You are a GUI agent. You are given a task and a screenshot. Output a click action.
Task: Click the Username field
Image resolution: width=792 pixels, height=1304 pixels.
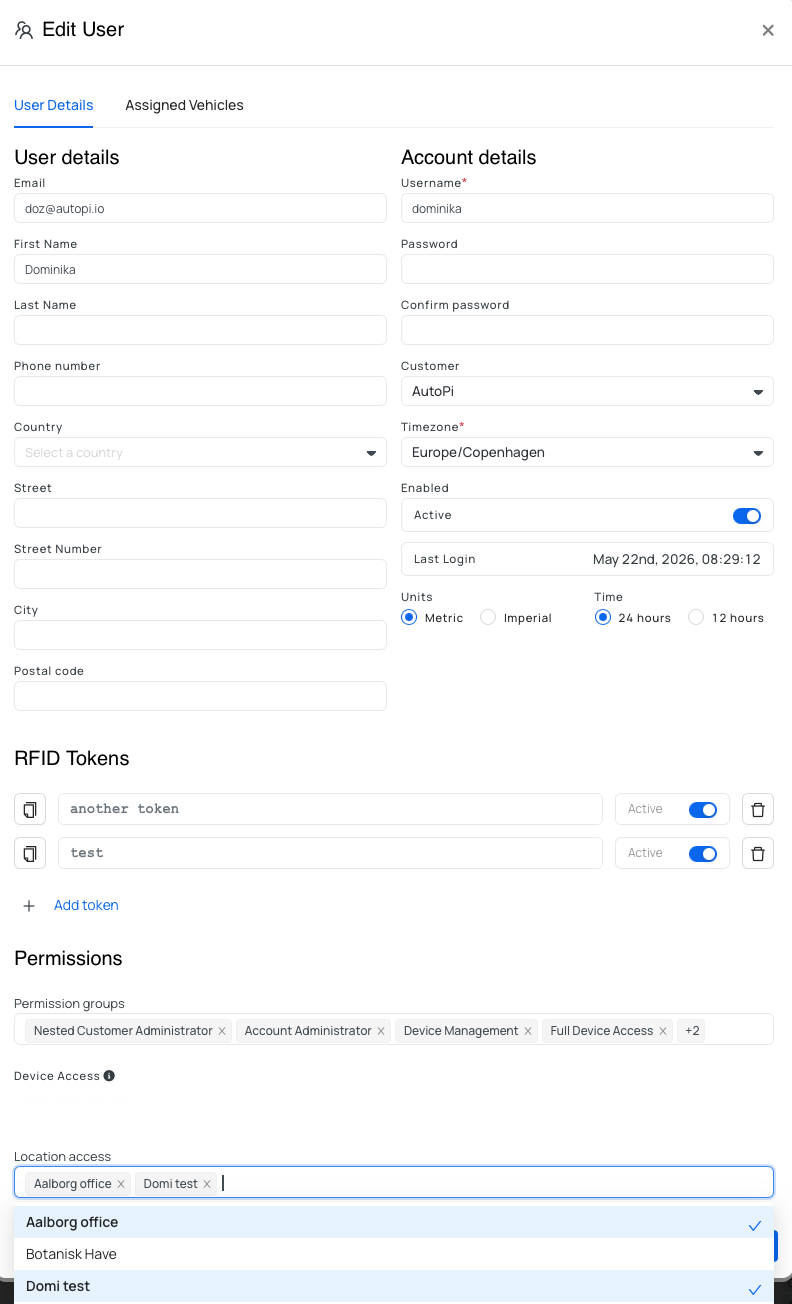[x=587, y=209]
